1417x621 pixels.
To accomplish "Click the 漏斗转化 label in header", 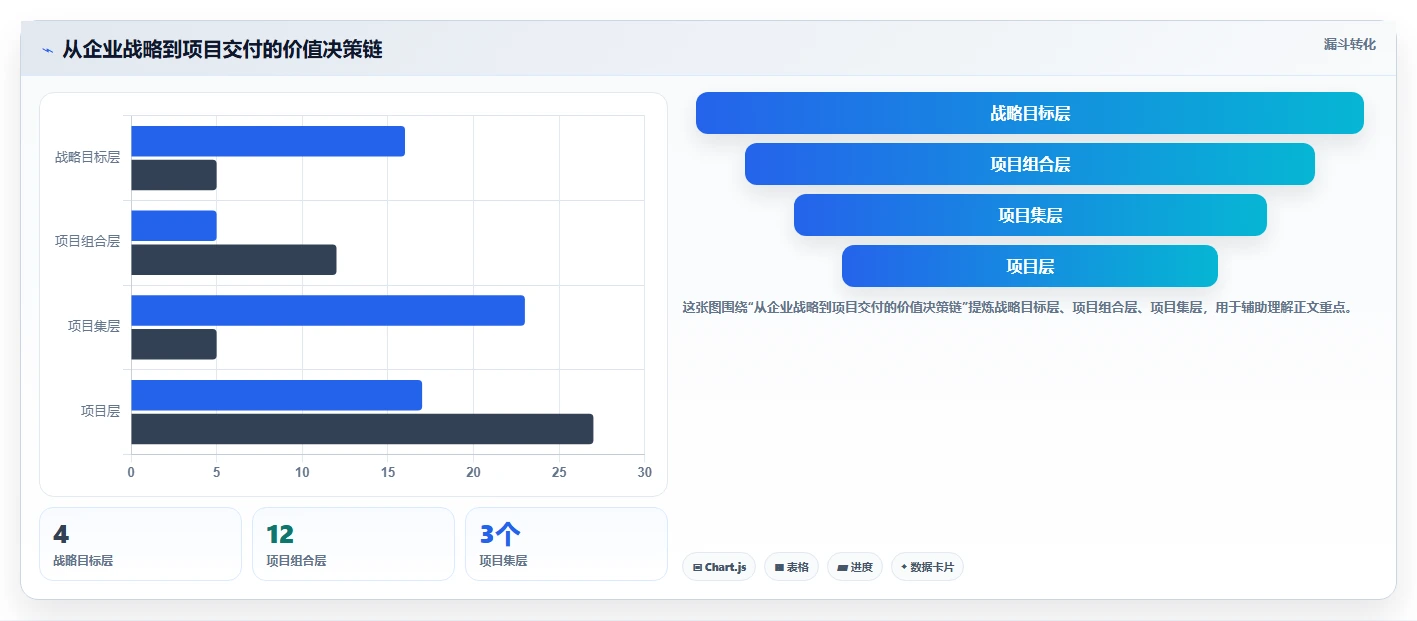I will click(1349, 44).
